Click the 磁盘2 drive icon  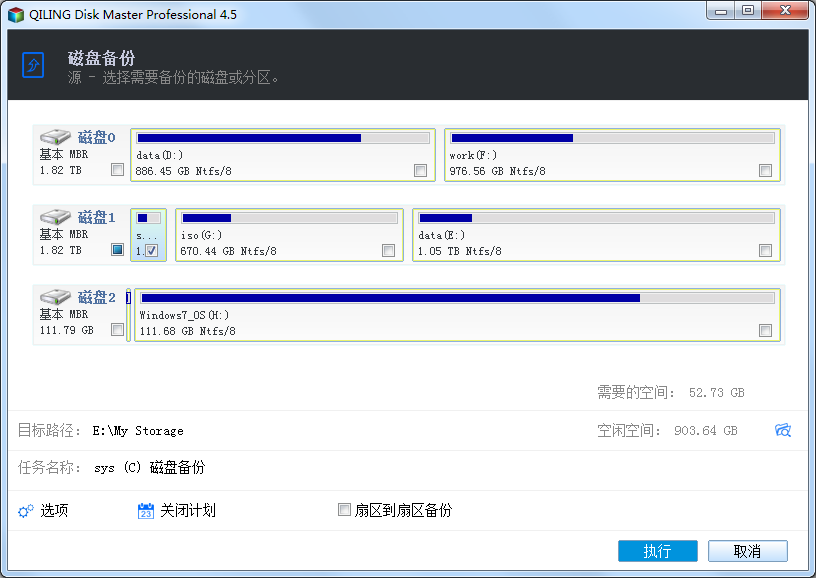tap(55, 297)
